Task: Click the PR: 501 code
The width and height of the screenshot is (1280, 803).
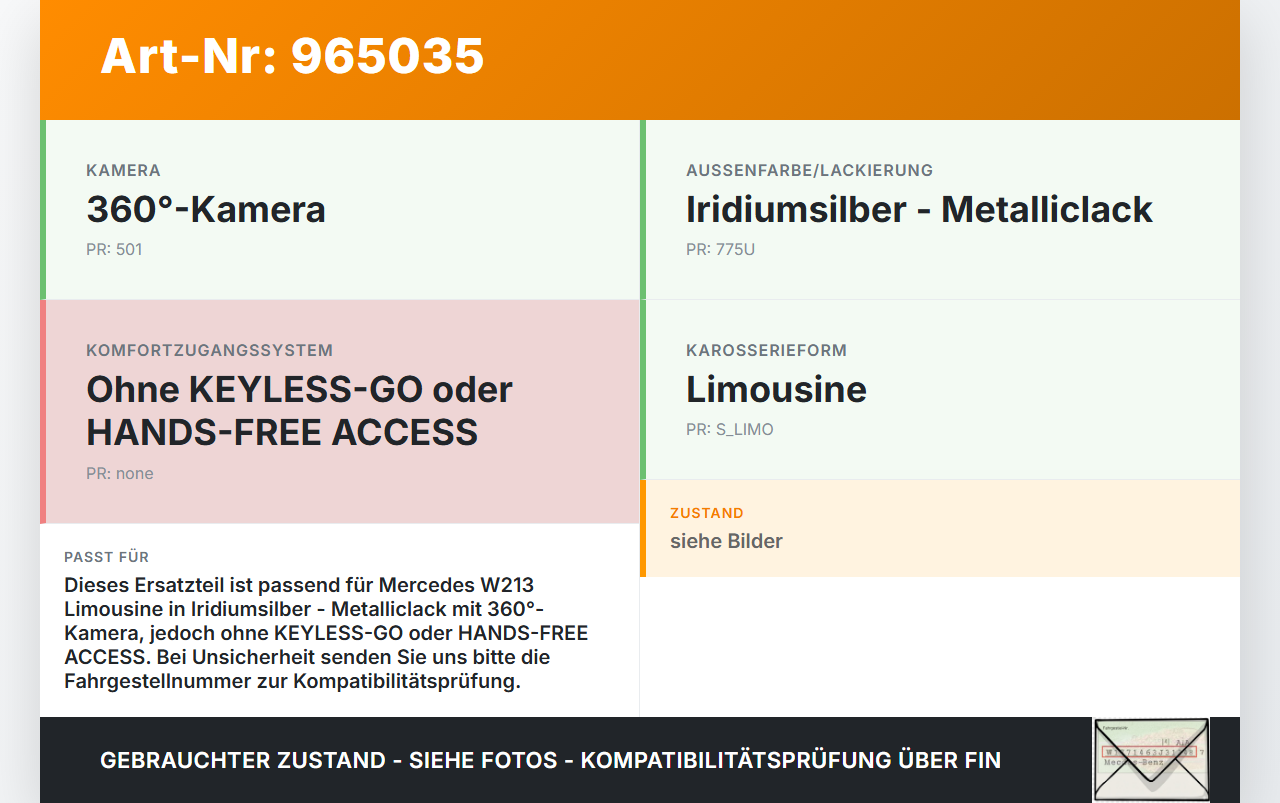Action: [x=114, y=249]
